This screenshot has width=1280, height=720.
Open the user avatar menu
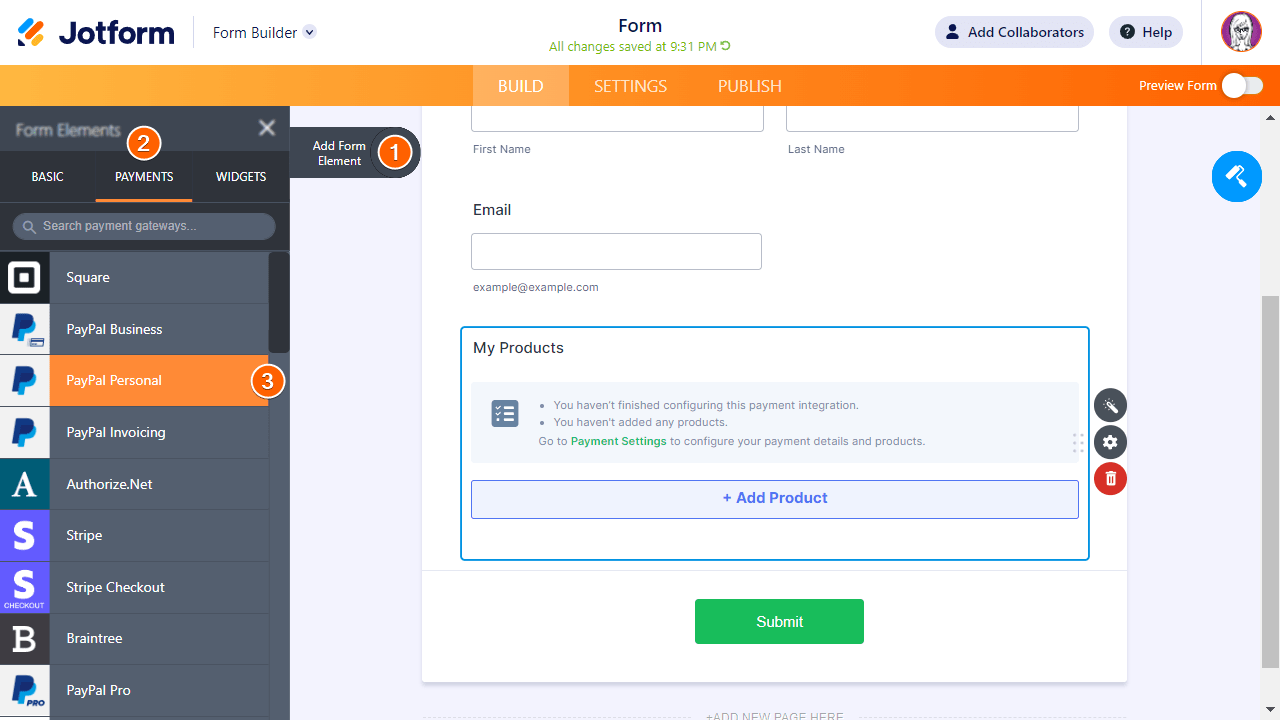(1241, 32)
